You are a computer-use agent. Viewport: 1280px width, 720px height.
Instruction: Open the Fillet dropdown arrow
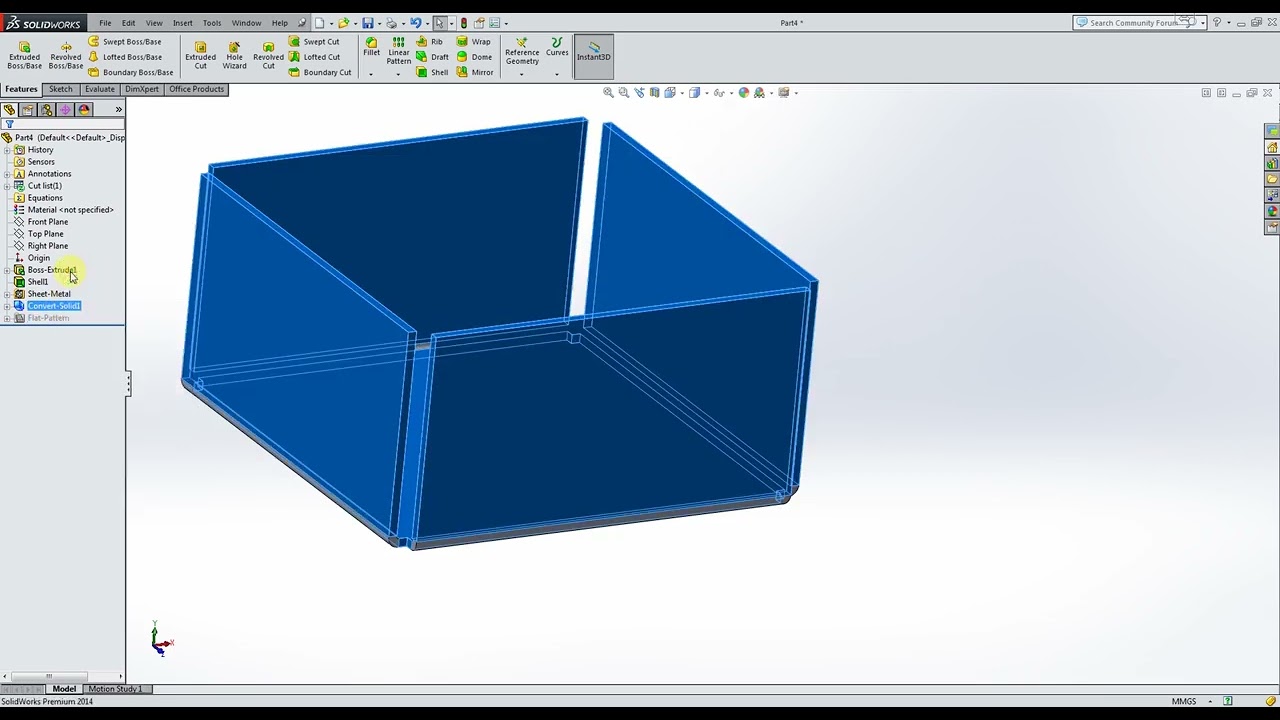tap(371, 73)
